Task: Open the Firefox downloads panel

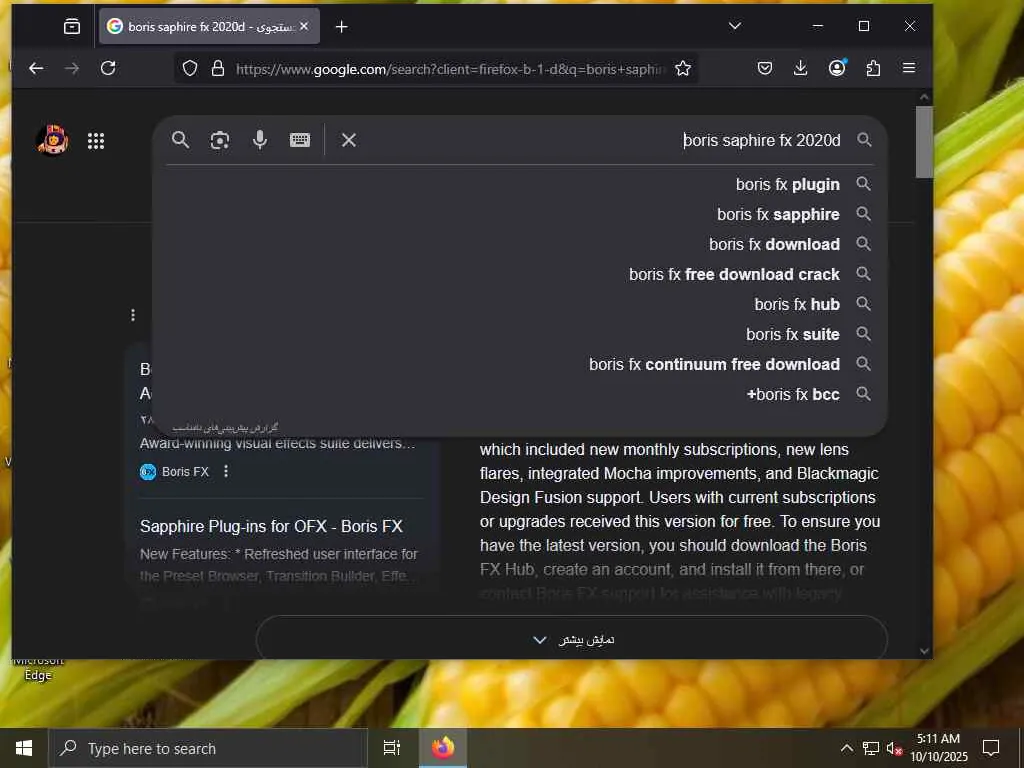Action: tap(801, 68)
